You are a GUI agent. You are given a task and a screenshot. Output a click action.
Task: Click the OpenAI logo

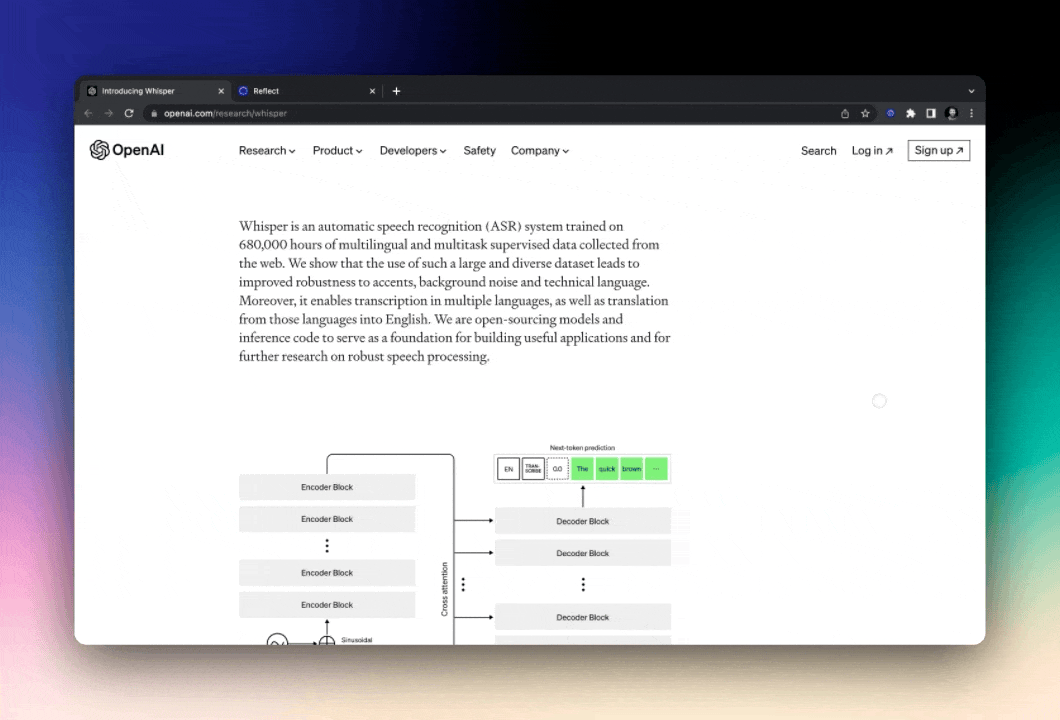(x=126, y=150)
